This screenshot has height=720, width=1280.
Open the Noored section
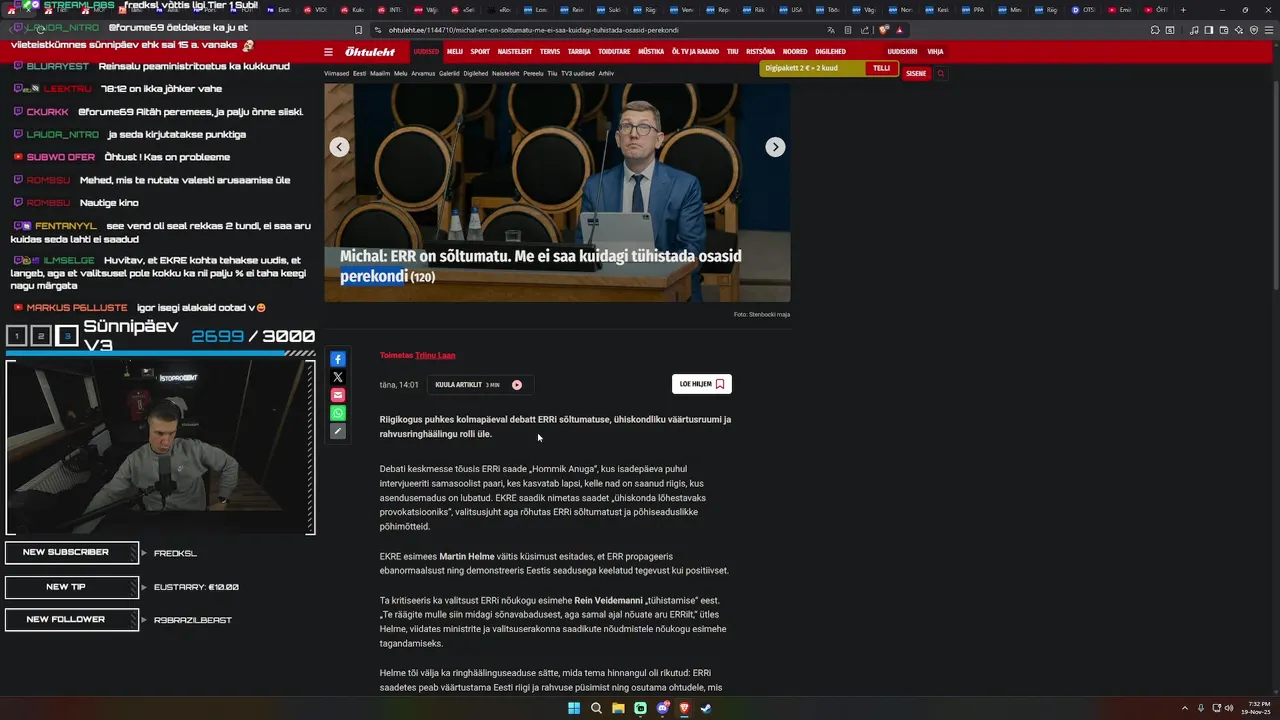click(795, 51)
